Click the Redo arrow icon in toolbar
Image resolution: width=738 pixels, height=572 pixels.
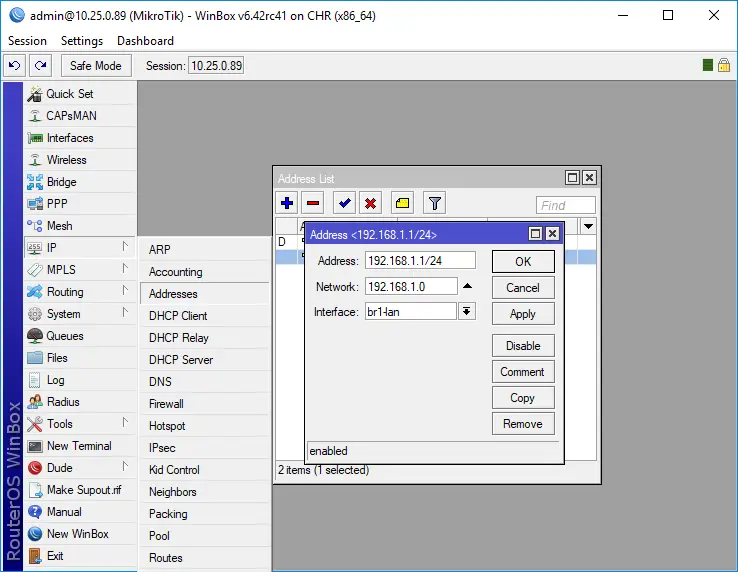tap(40, 65)
